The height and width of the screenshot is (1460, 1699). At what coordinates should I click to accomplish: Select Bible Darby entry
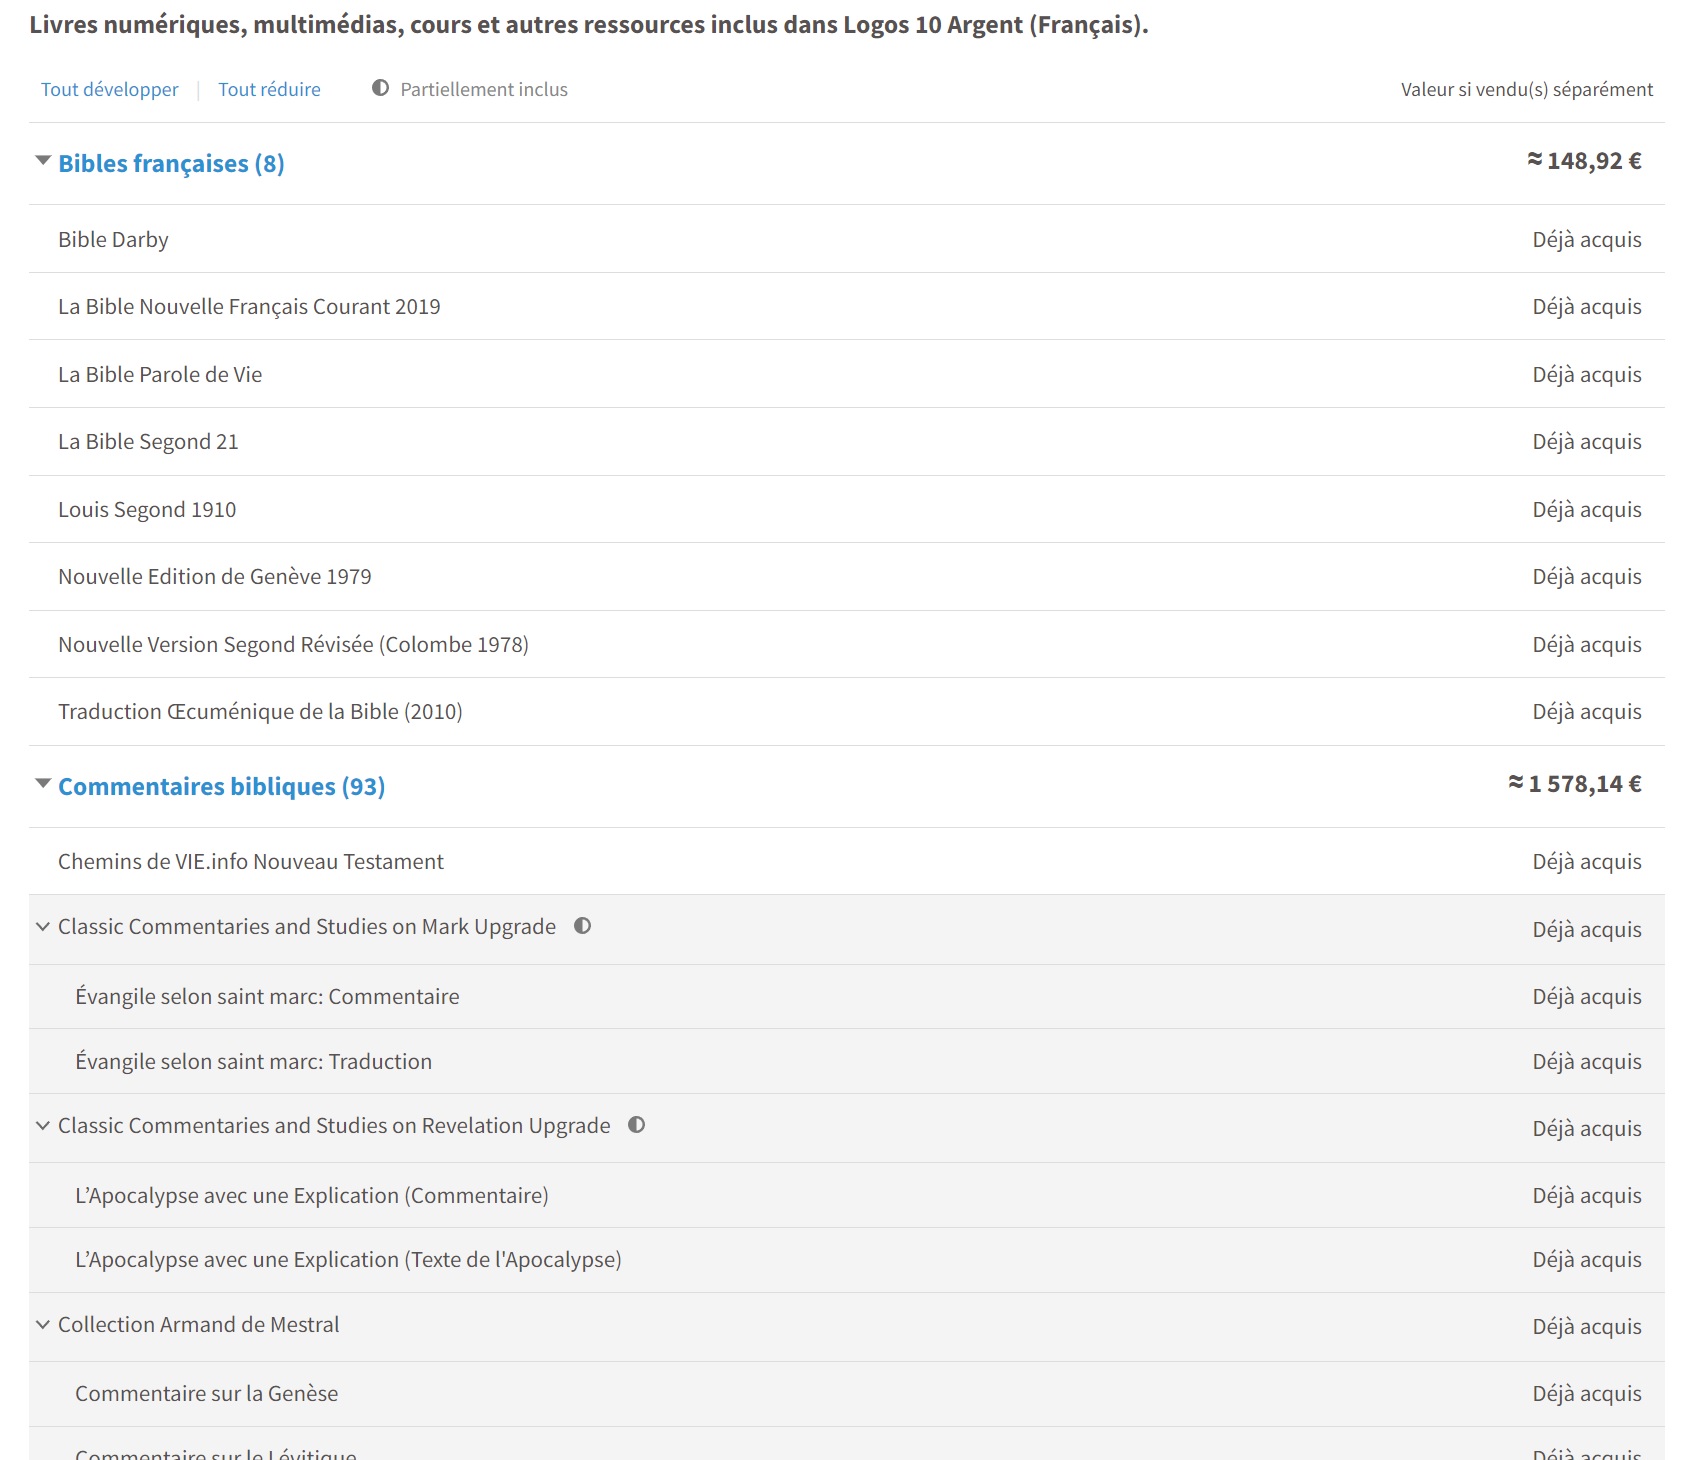point(113,240)
